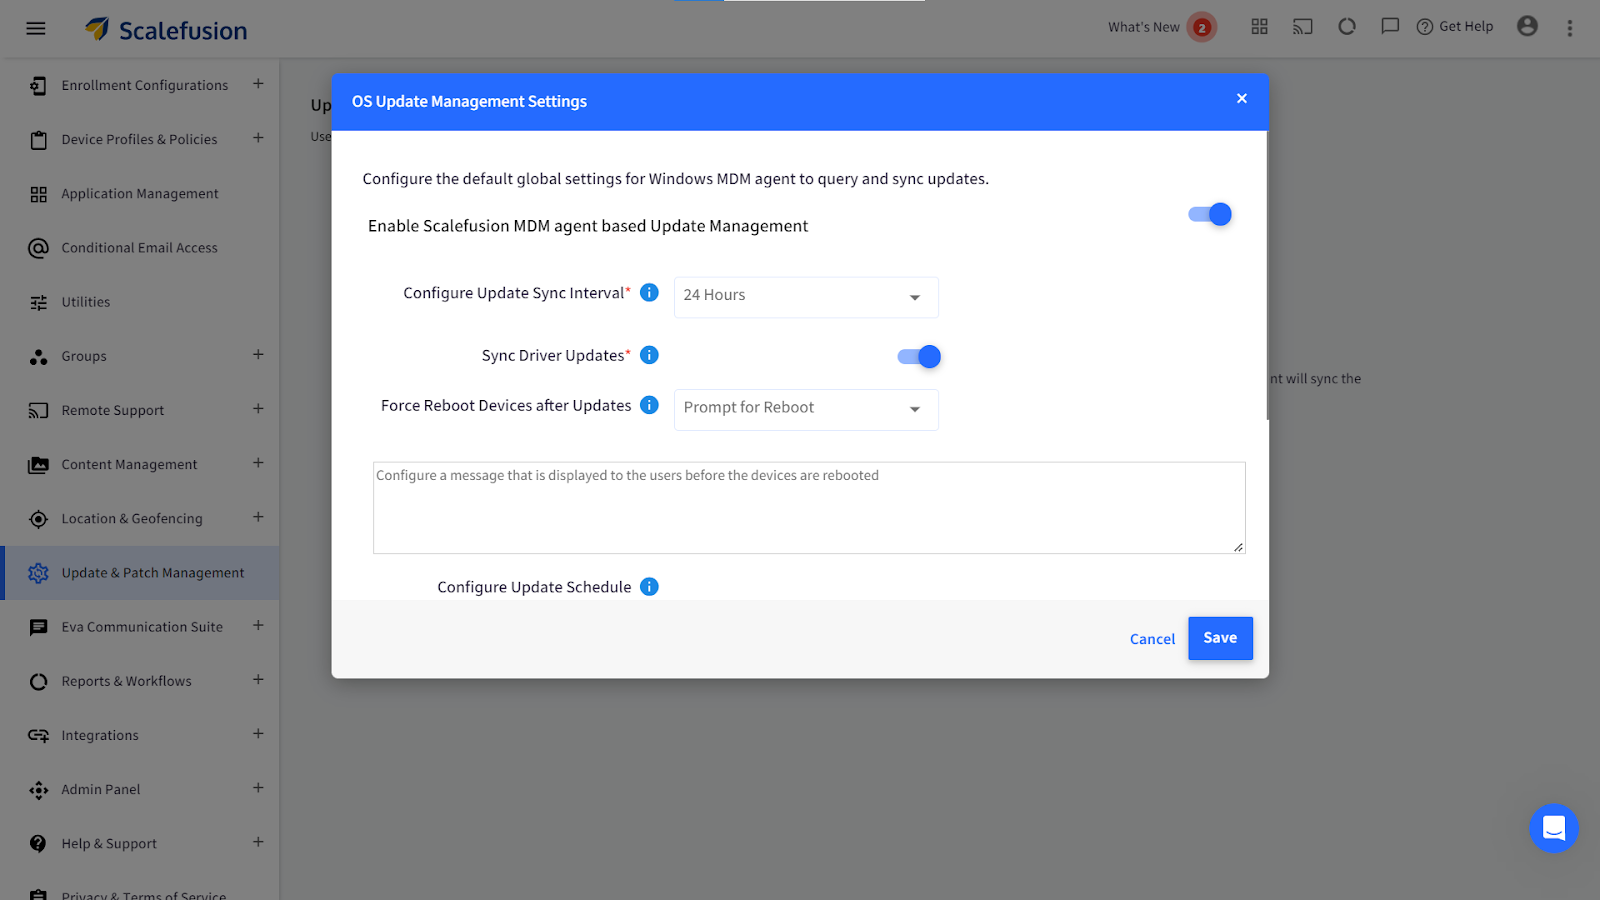1600x900 pixels.
Task: Click the Enrollment Configurations sidebar icon
Action: tap(38, 86)
